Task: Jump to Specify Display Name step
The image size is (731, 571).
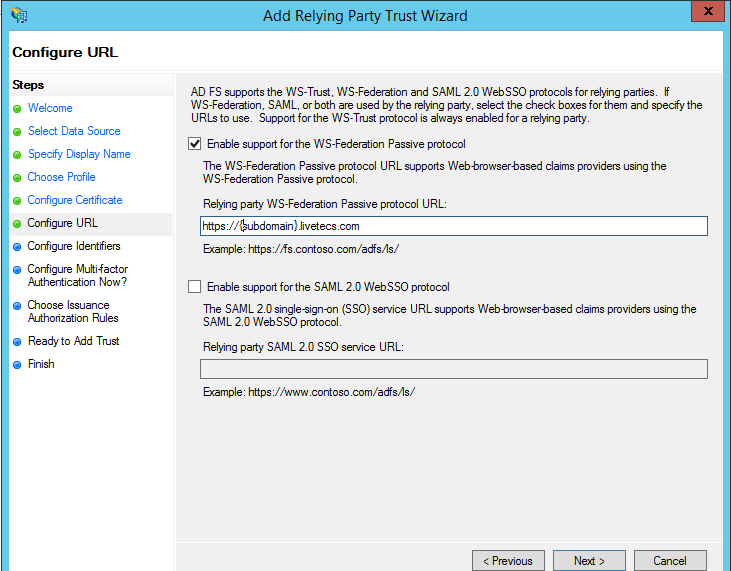Action: [x=79, y=154]
